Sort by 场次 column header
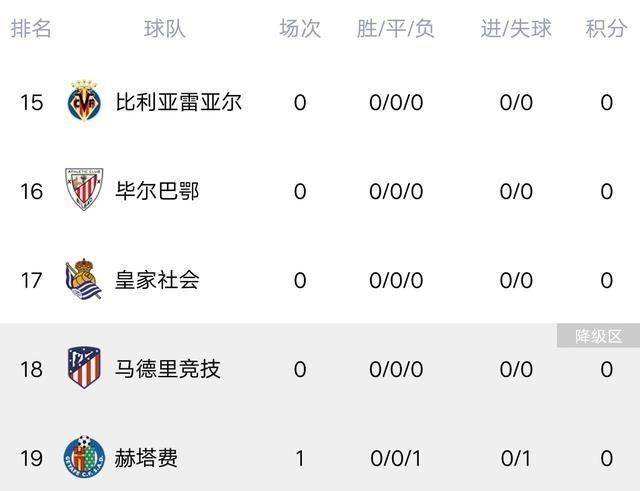This screenshot has width=640, height=491. 300,29
